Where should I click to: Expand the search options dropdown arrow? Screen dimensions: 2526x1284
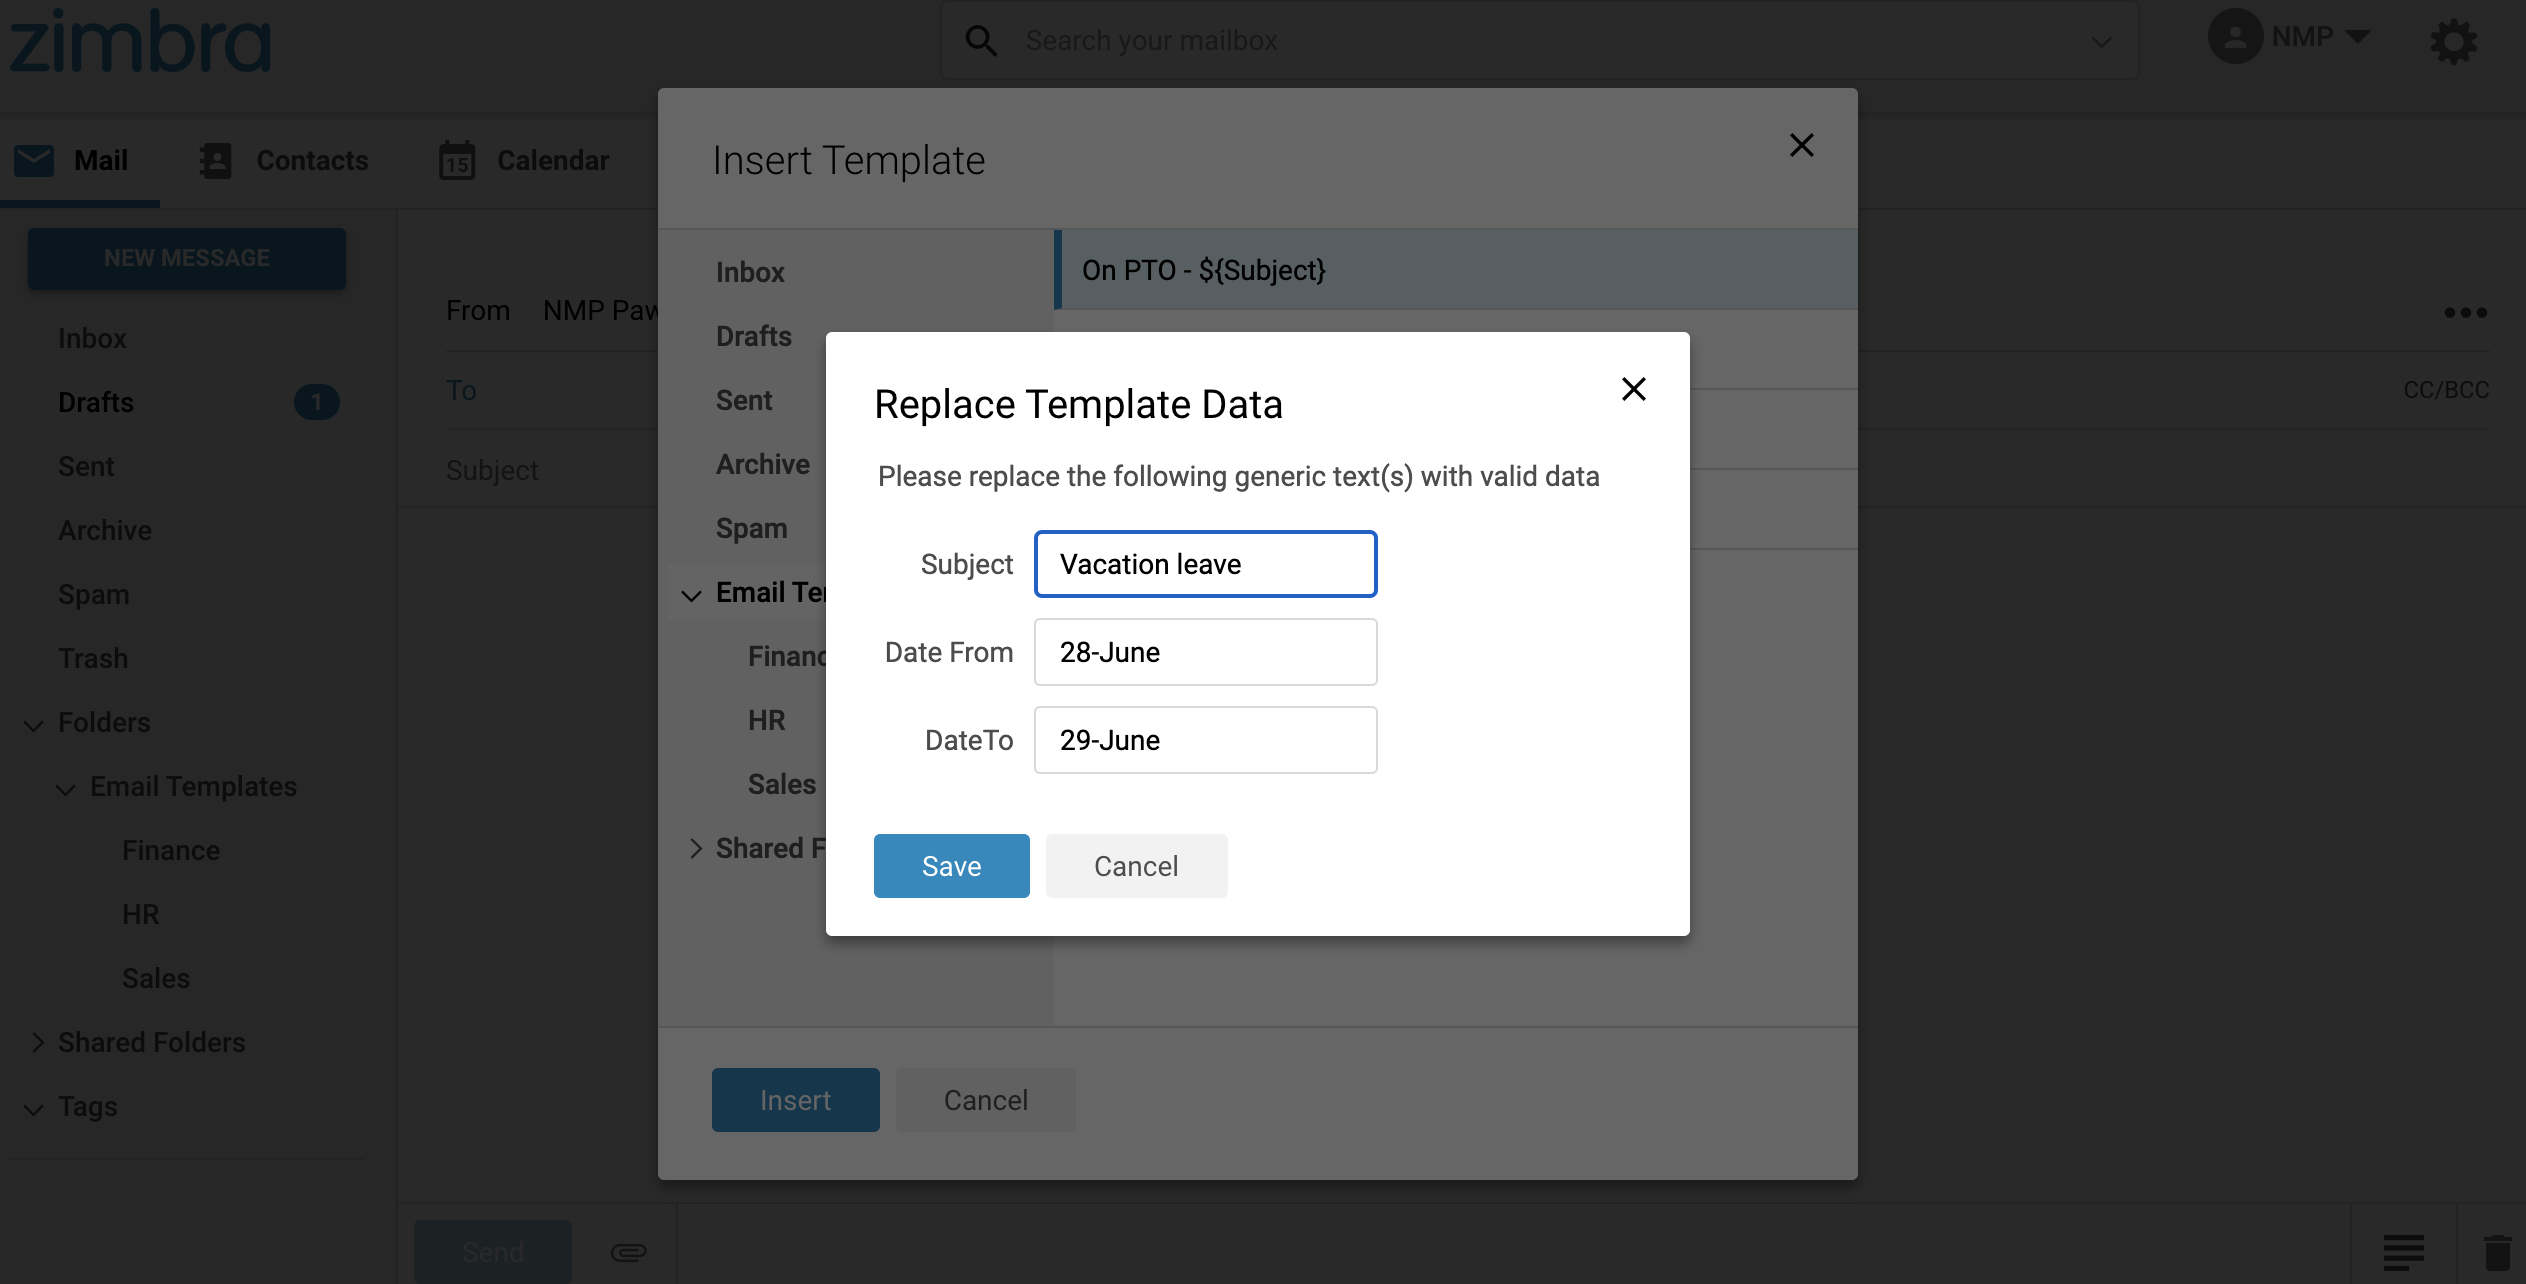click(2101, 42)
